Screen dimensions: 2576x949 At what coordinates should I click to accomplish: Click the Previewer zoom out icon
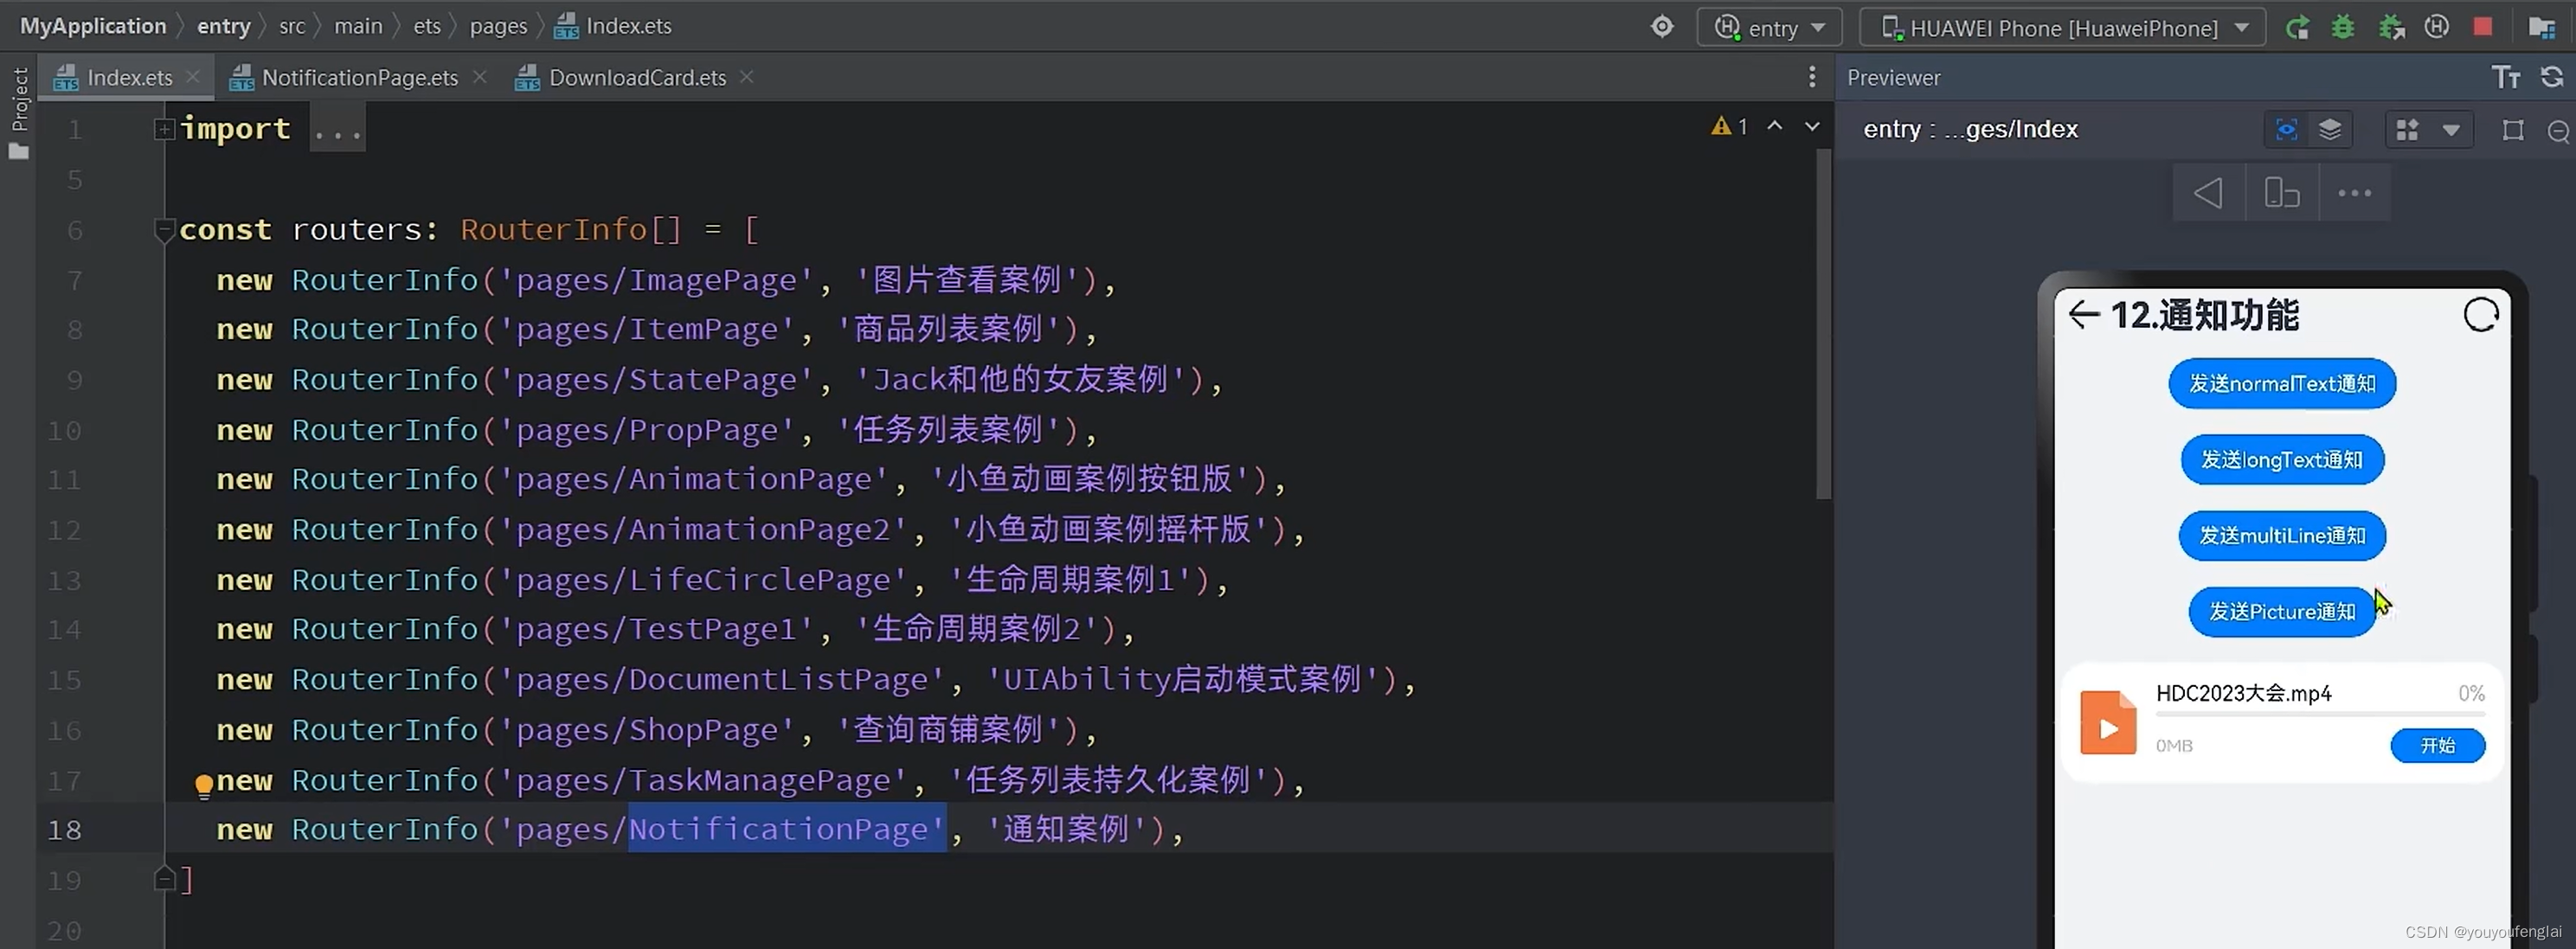point(2558,131)
